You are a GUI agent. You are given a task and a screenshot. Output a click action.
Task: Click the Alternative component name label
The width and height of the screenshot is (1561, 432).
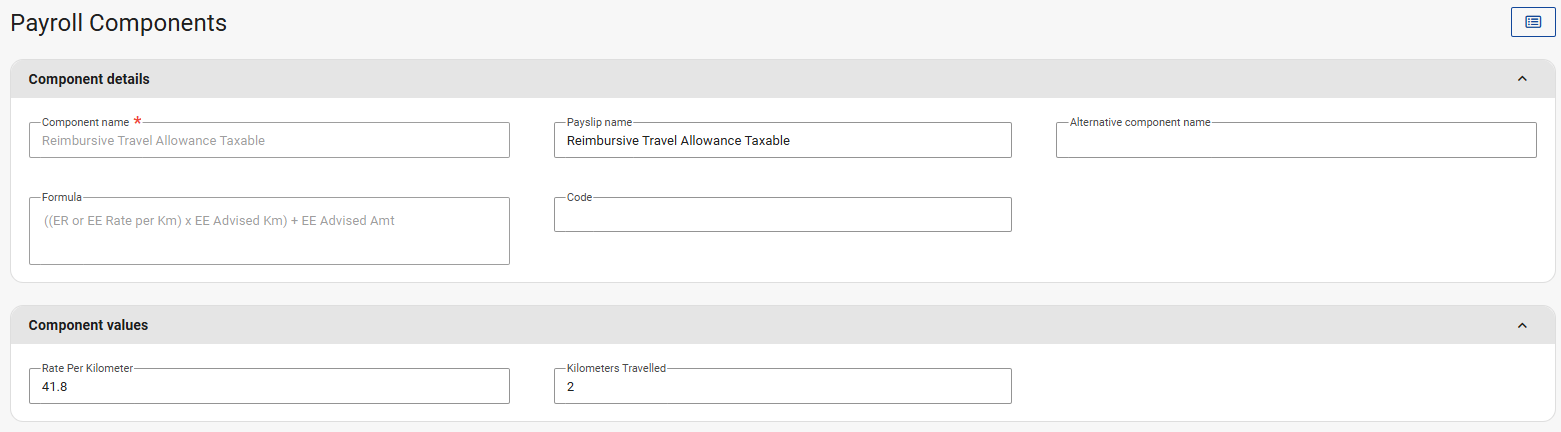tap(1140, 122)
